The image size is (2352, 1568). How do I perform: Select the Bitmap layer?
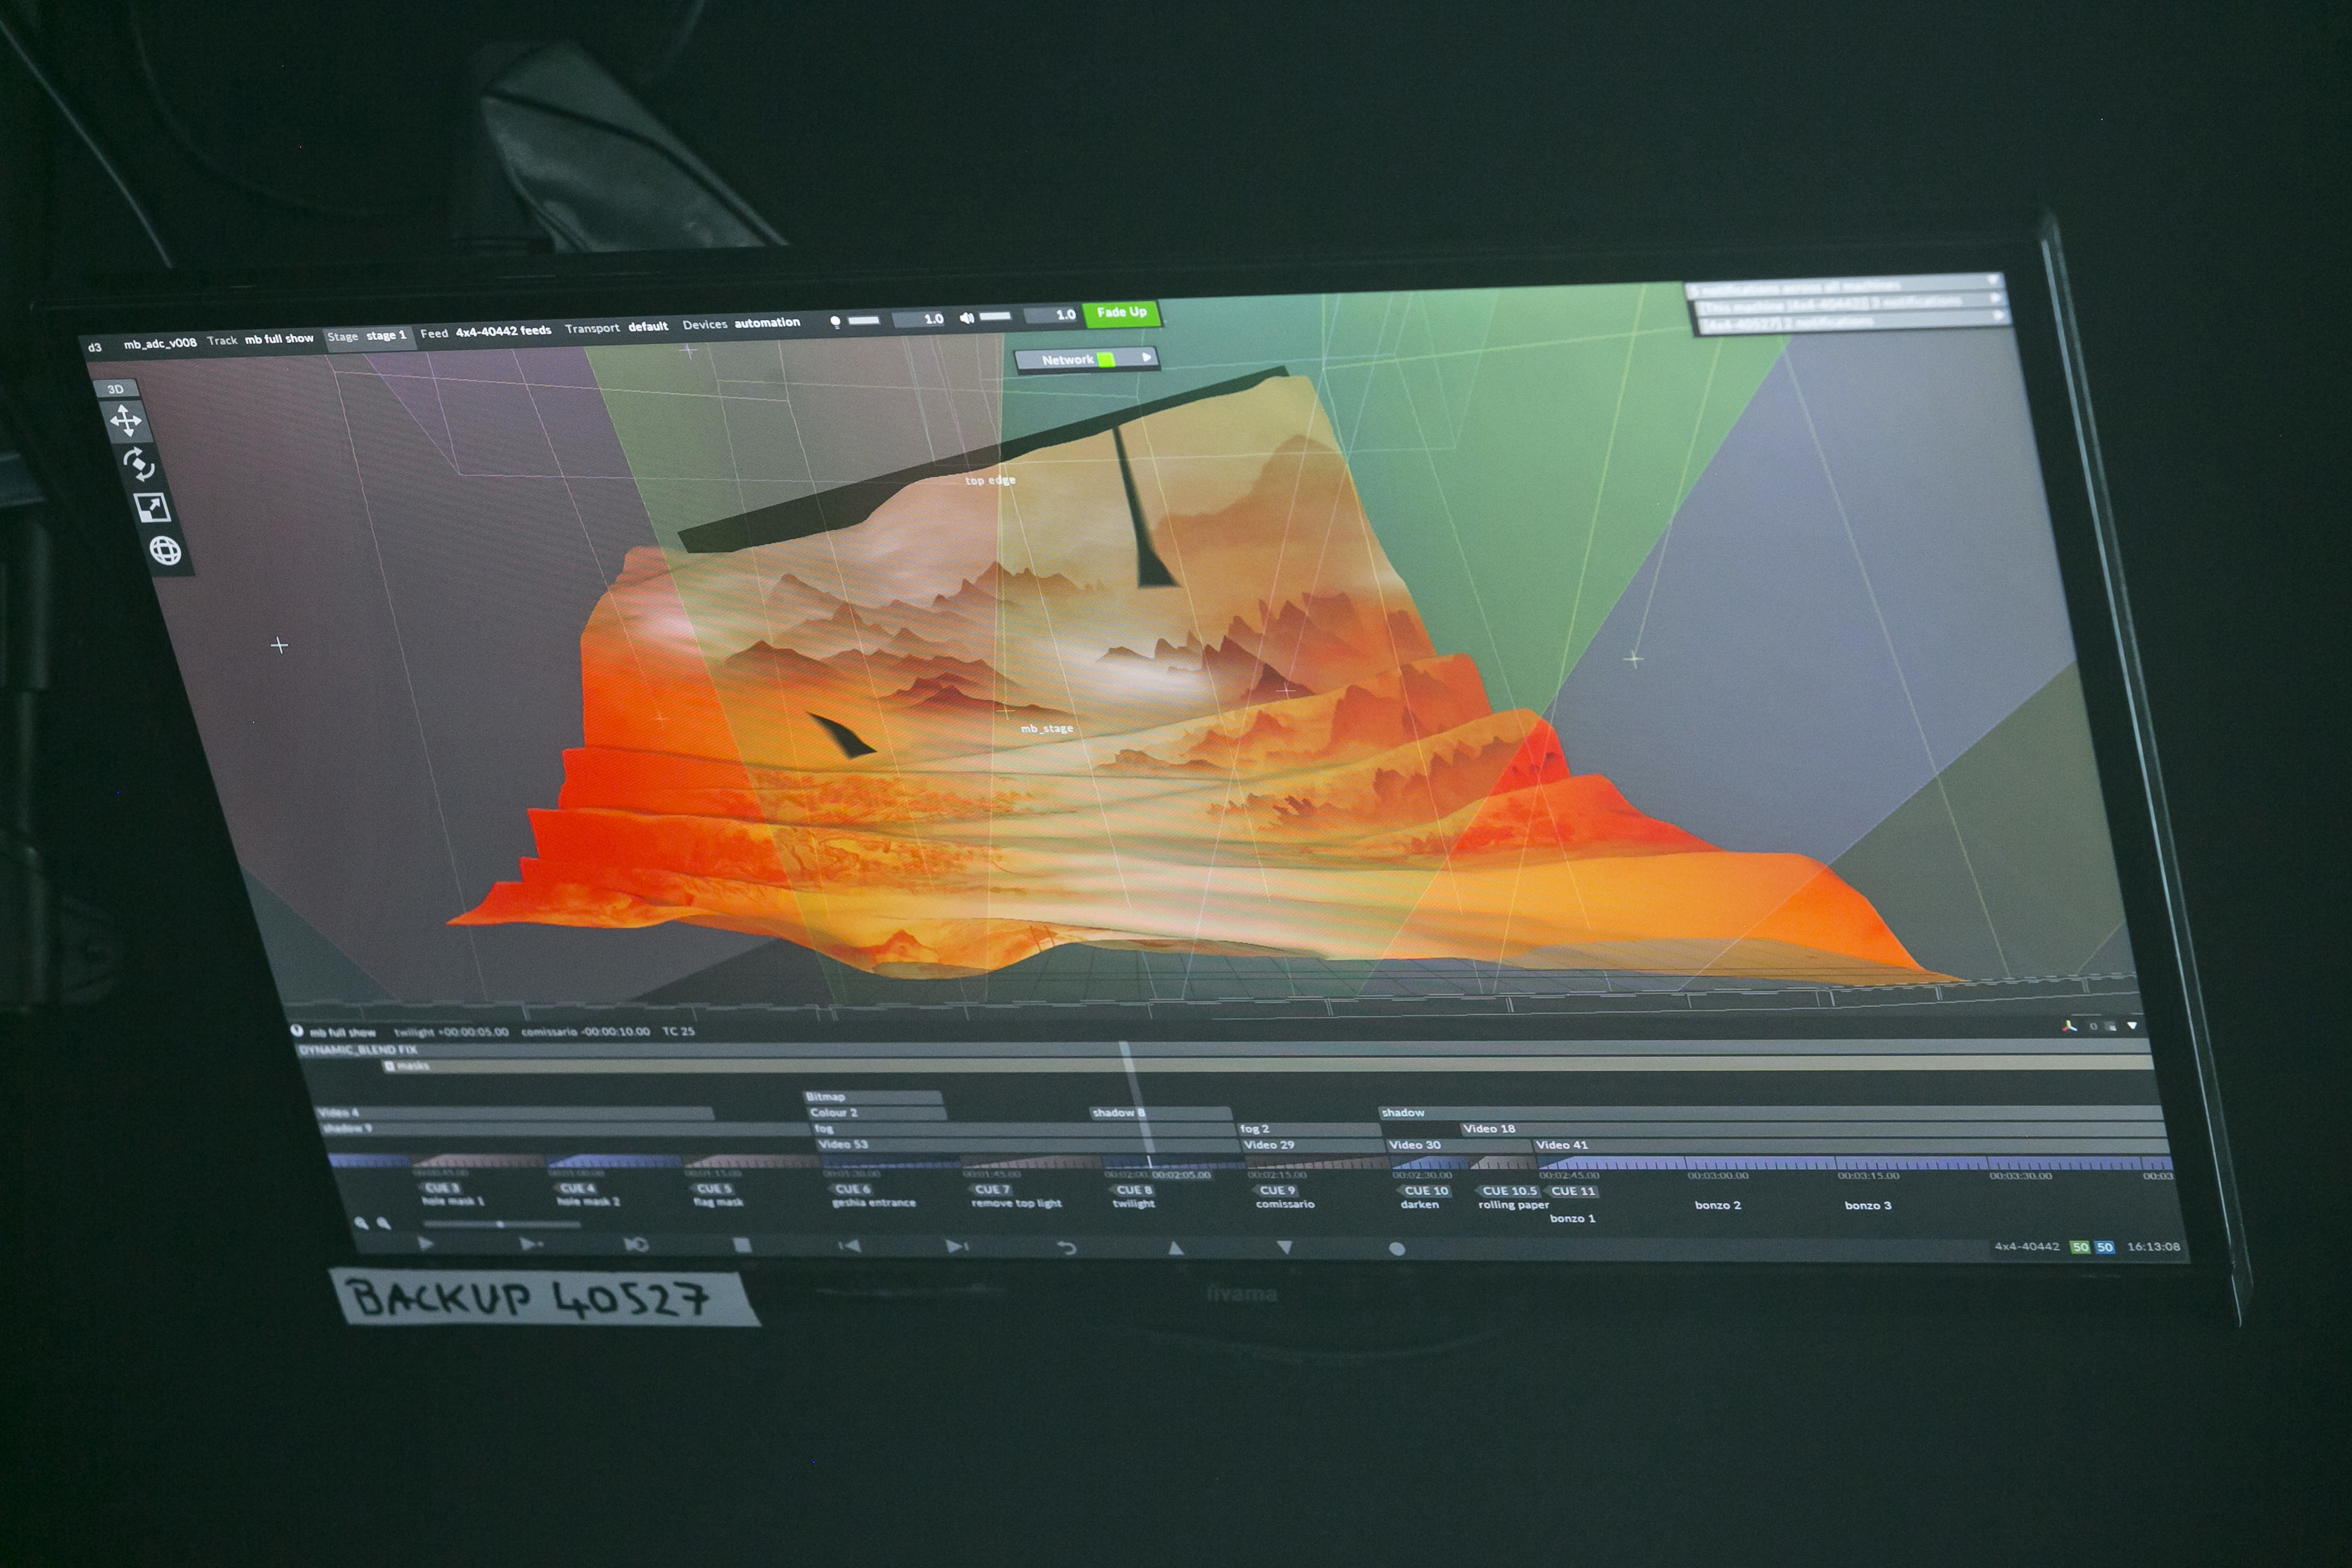[x=872, y=1097]
